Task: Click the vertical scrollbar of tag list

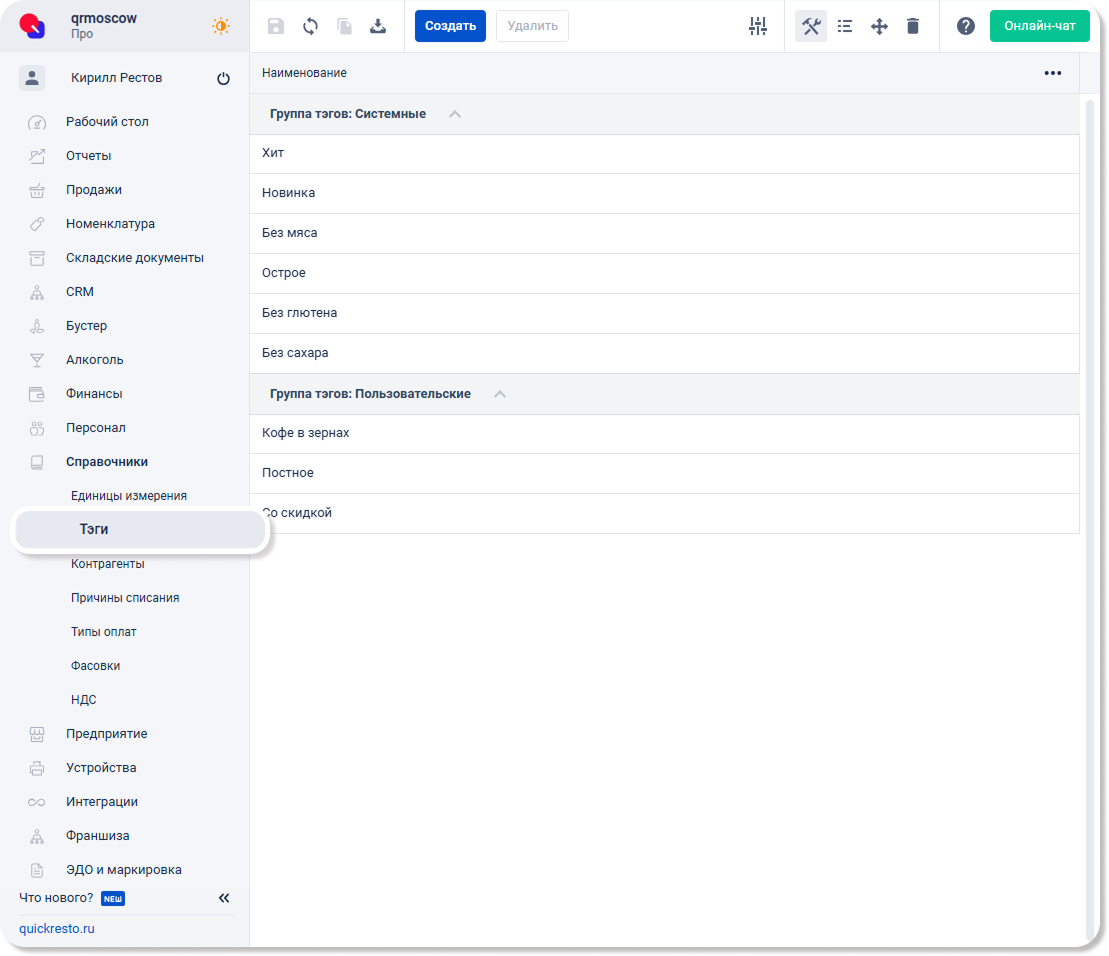Action: 1090,500
